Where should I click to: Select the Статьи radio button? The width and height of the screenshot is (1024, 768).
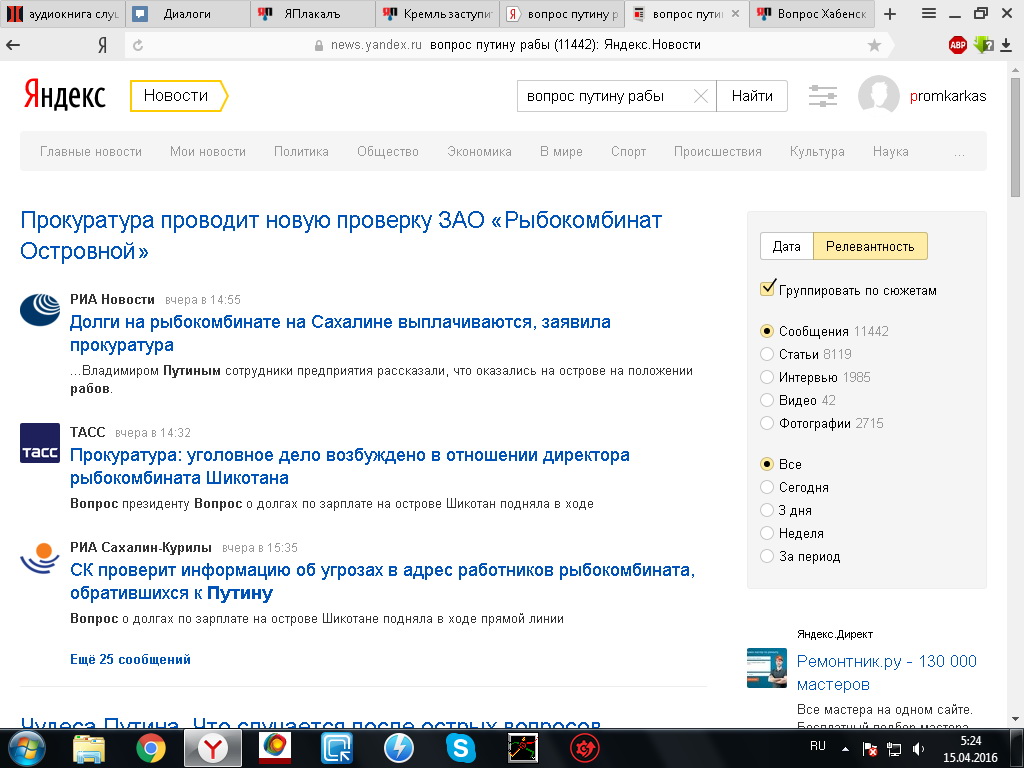tap(767, 354)
